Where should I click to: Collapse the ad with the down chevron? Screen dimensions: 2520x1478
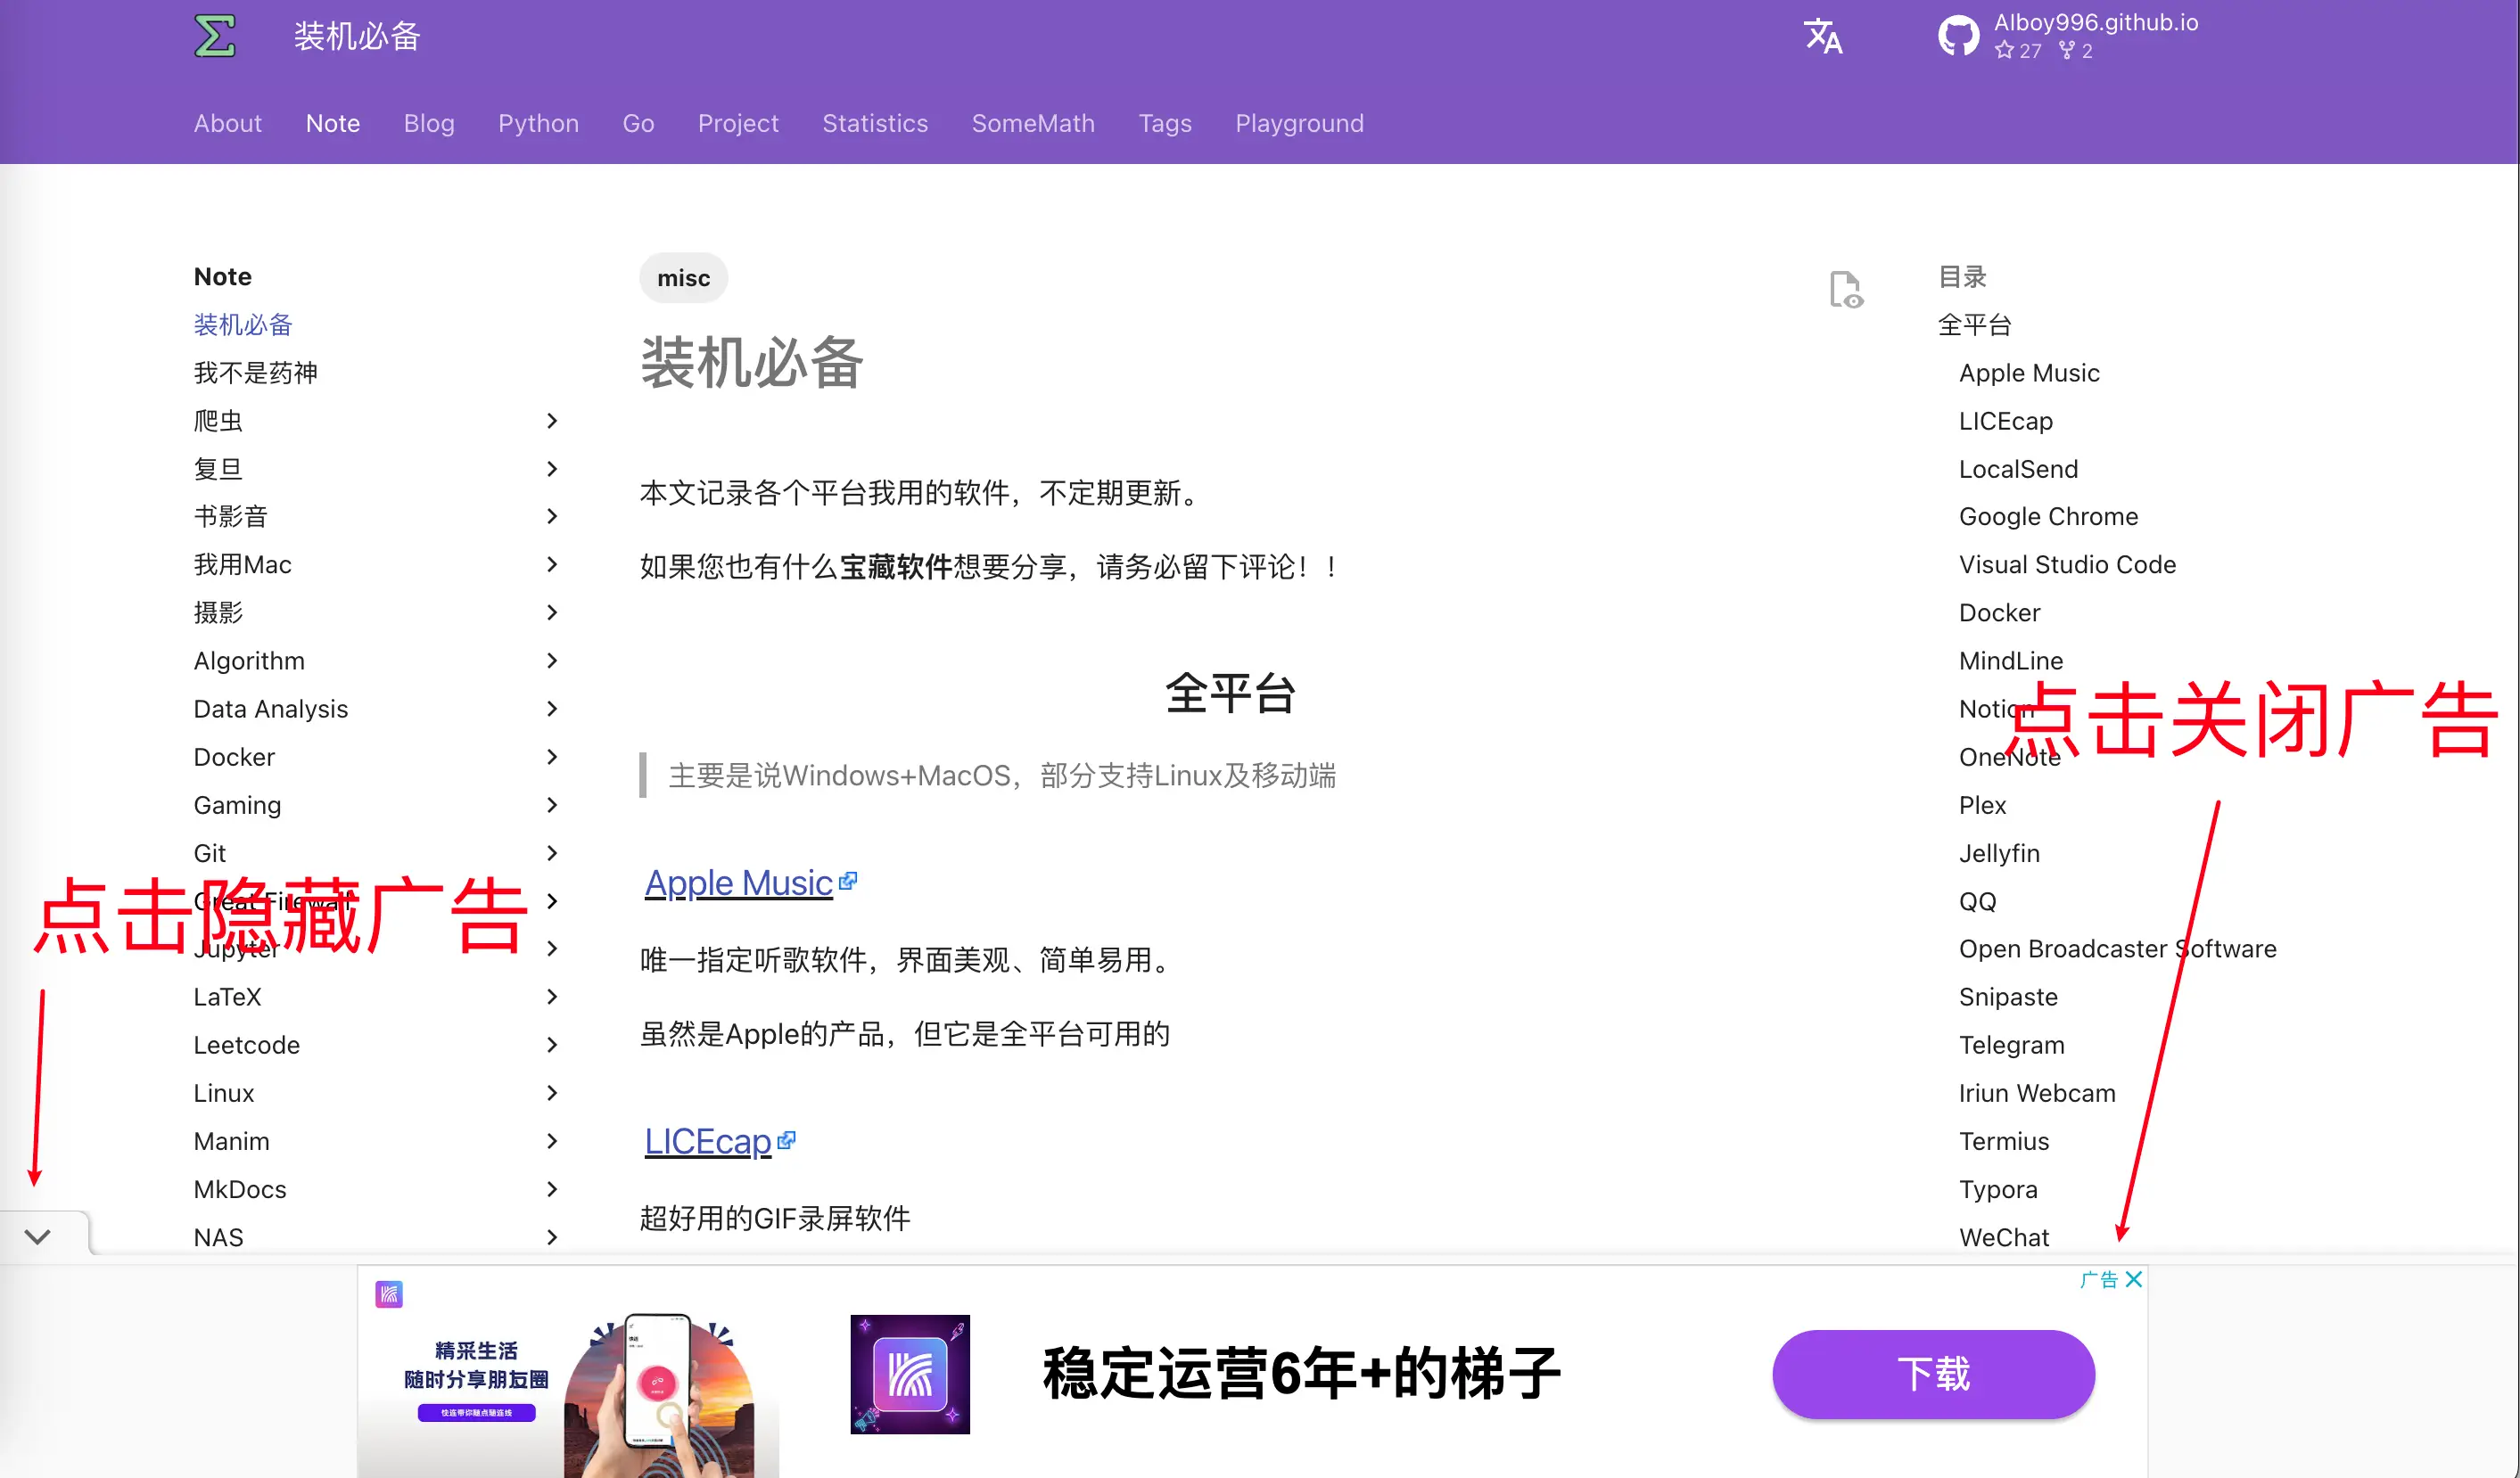pyautogui.click(x=38, y=1236)
